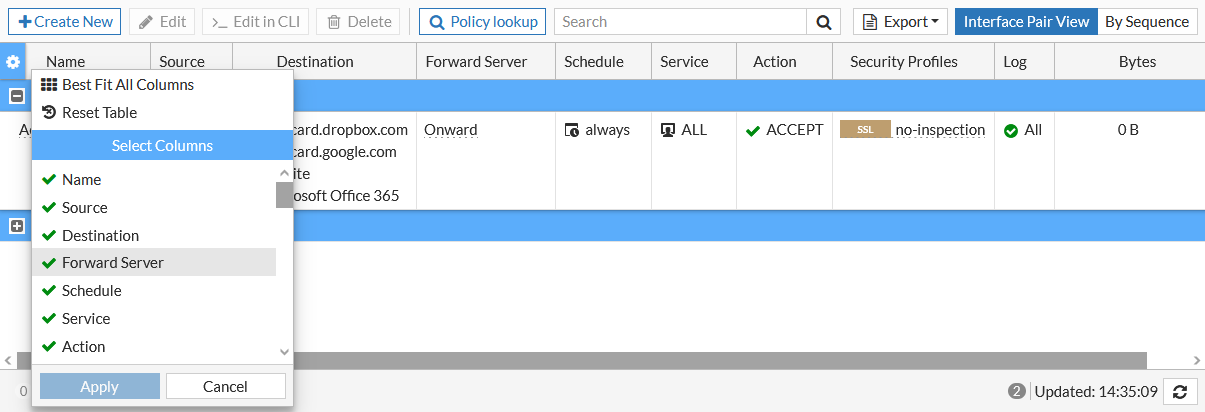Expand the second collapsed policy section
This screenshot has height=412, width=1205.
[x=16, y=226]
